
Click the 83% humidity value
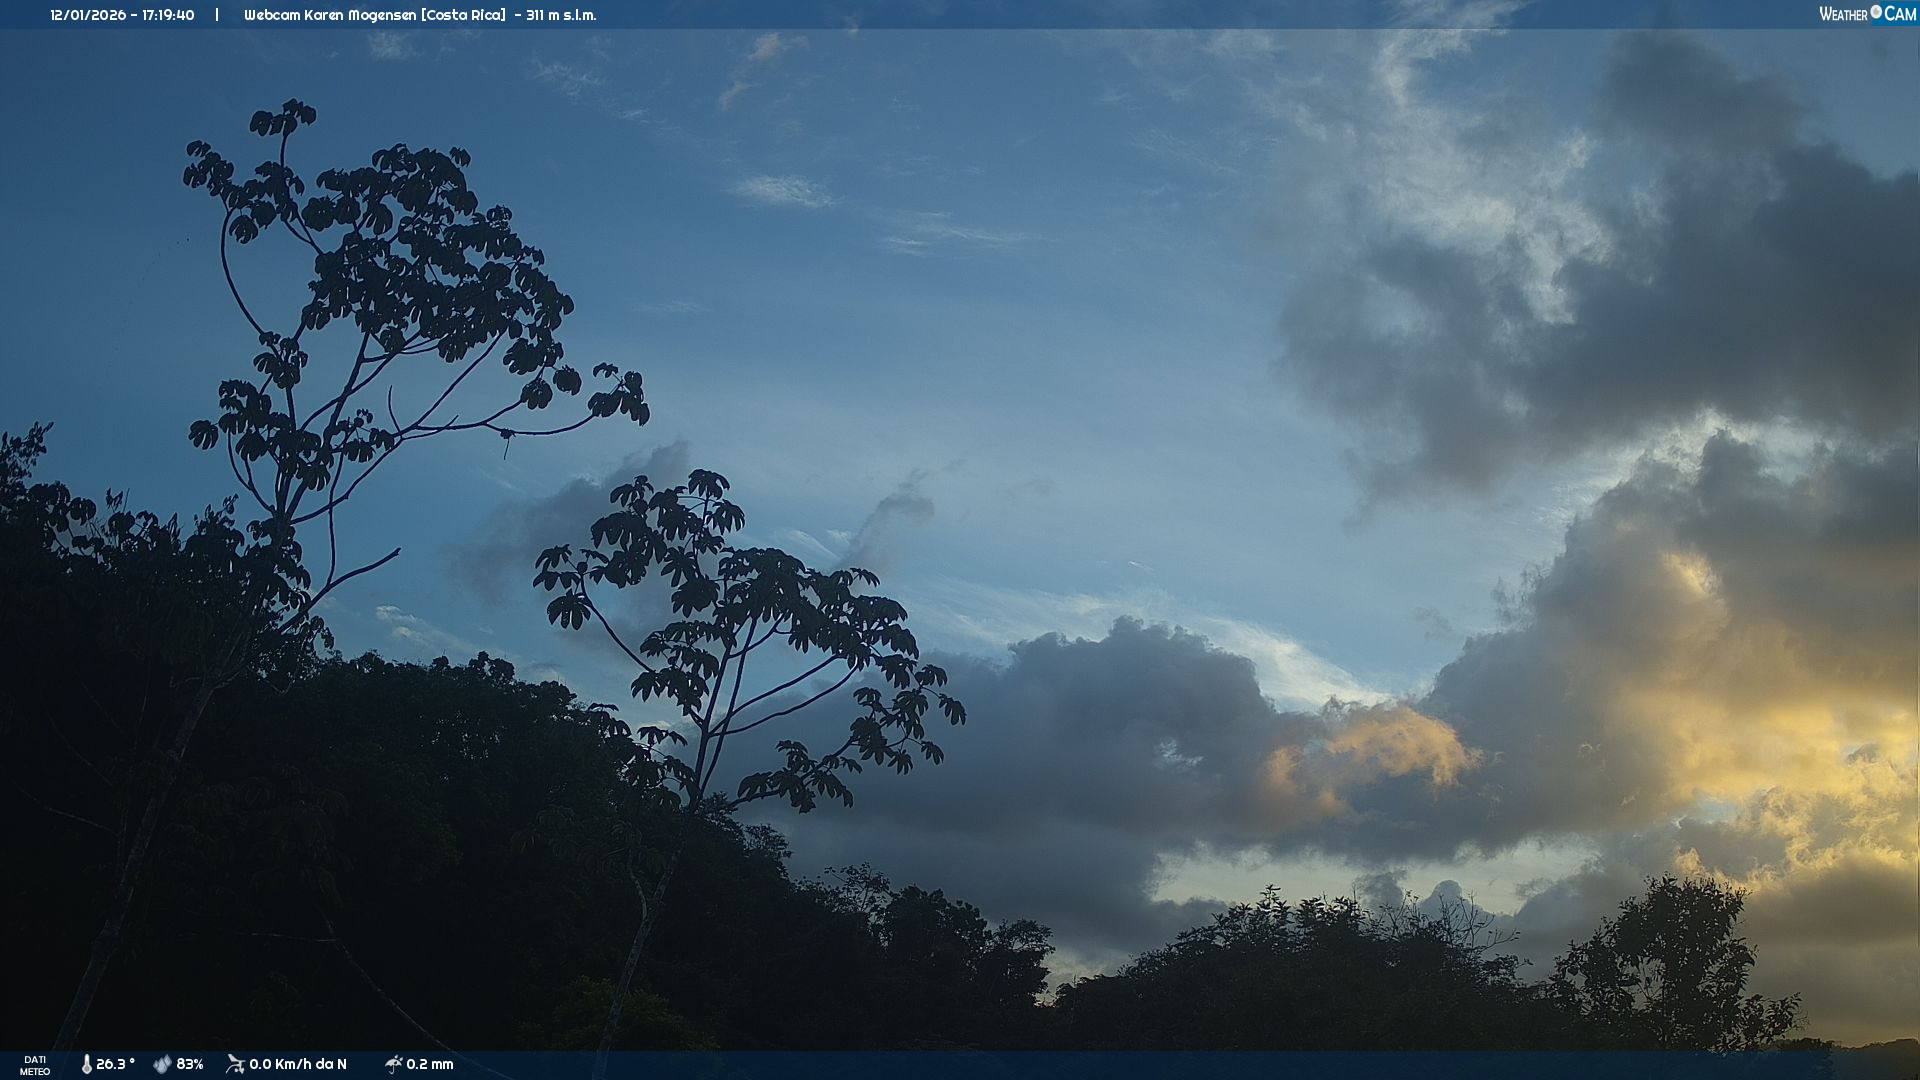[x=190, y=1064]
